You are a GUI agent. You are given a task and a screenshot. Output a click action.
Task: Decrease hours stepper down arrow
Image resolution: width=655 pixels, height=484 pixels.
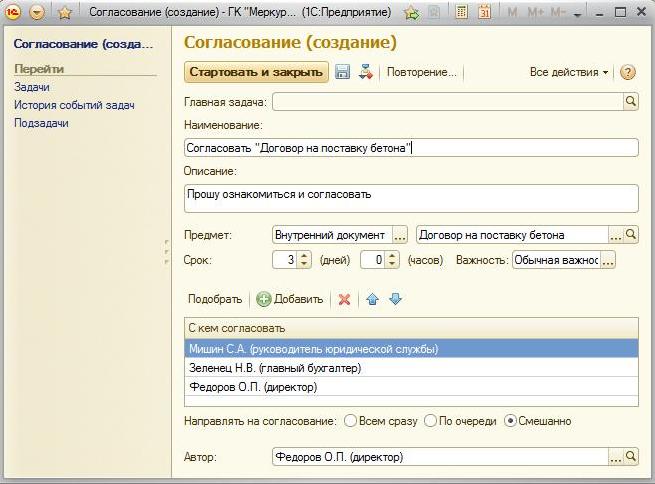click(392, 264)
